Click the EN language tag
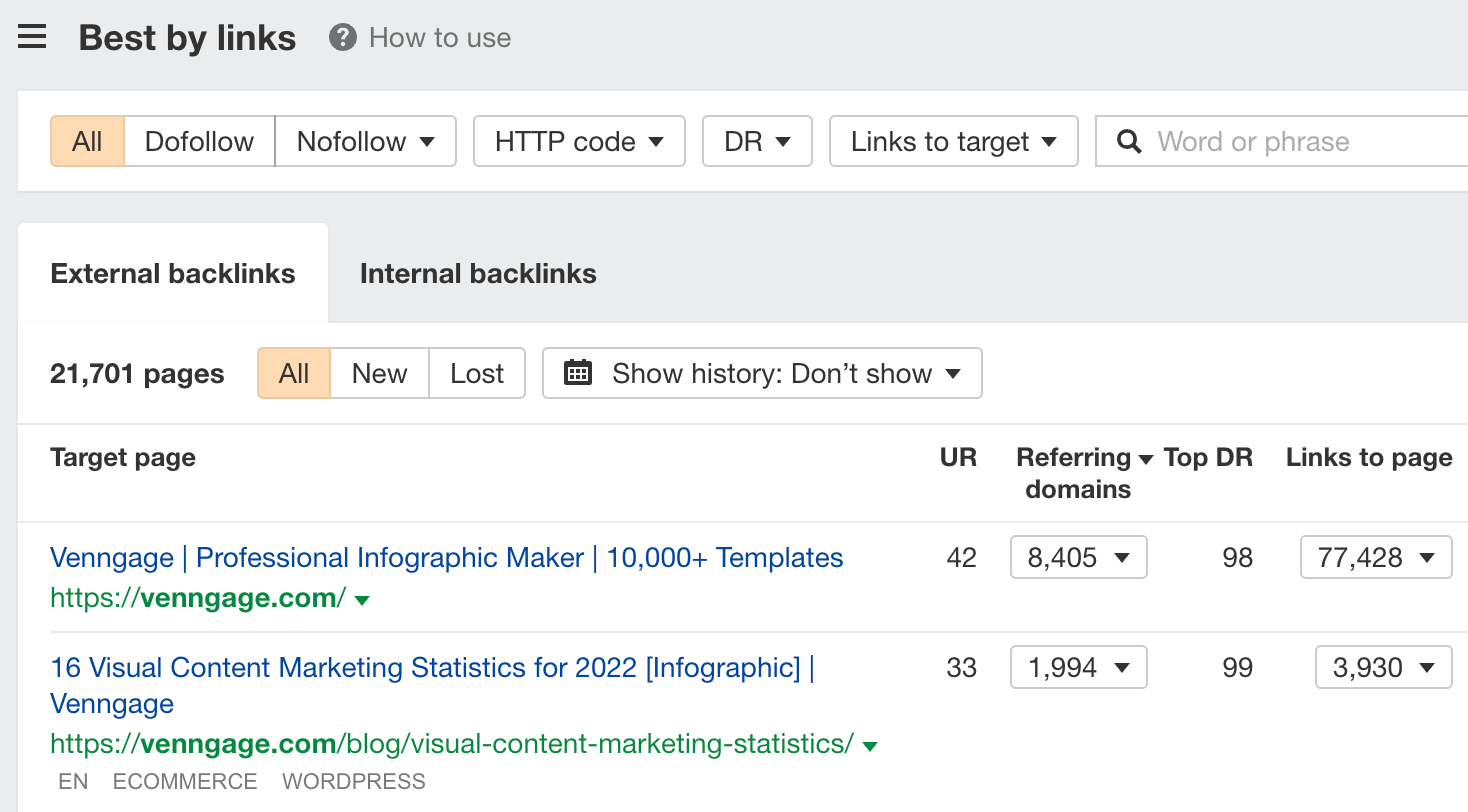Viewport: 1468px width, 812px height. click(x=72, y=781)
